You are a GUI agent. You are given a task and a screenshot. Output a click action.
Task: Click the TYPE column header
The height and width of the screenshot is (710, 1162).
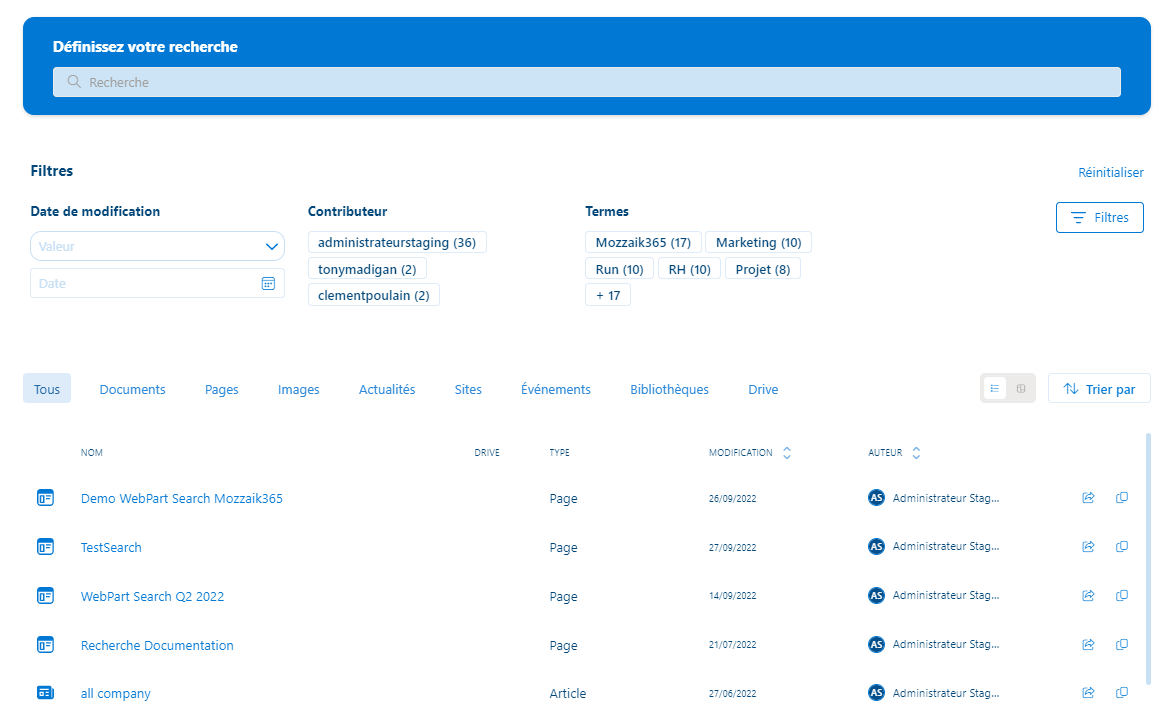click(560, 452)
